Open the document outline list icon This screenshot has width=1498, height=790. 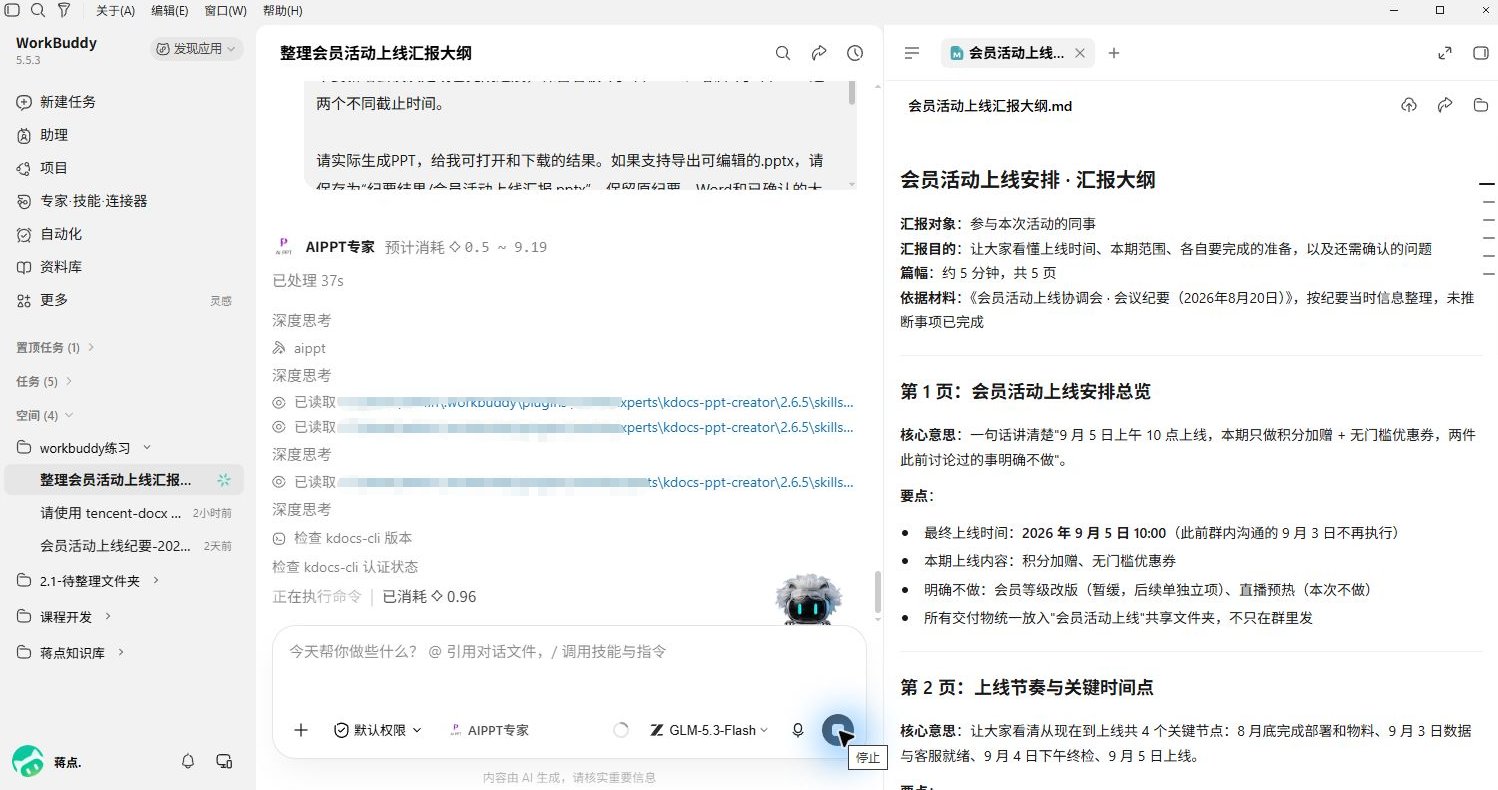(x=912, y=53)
